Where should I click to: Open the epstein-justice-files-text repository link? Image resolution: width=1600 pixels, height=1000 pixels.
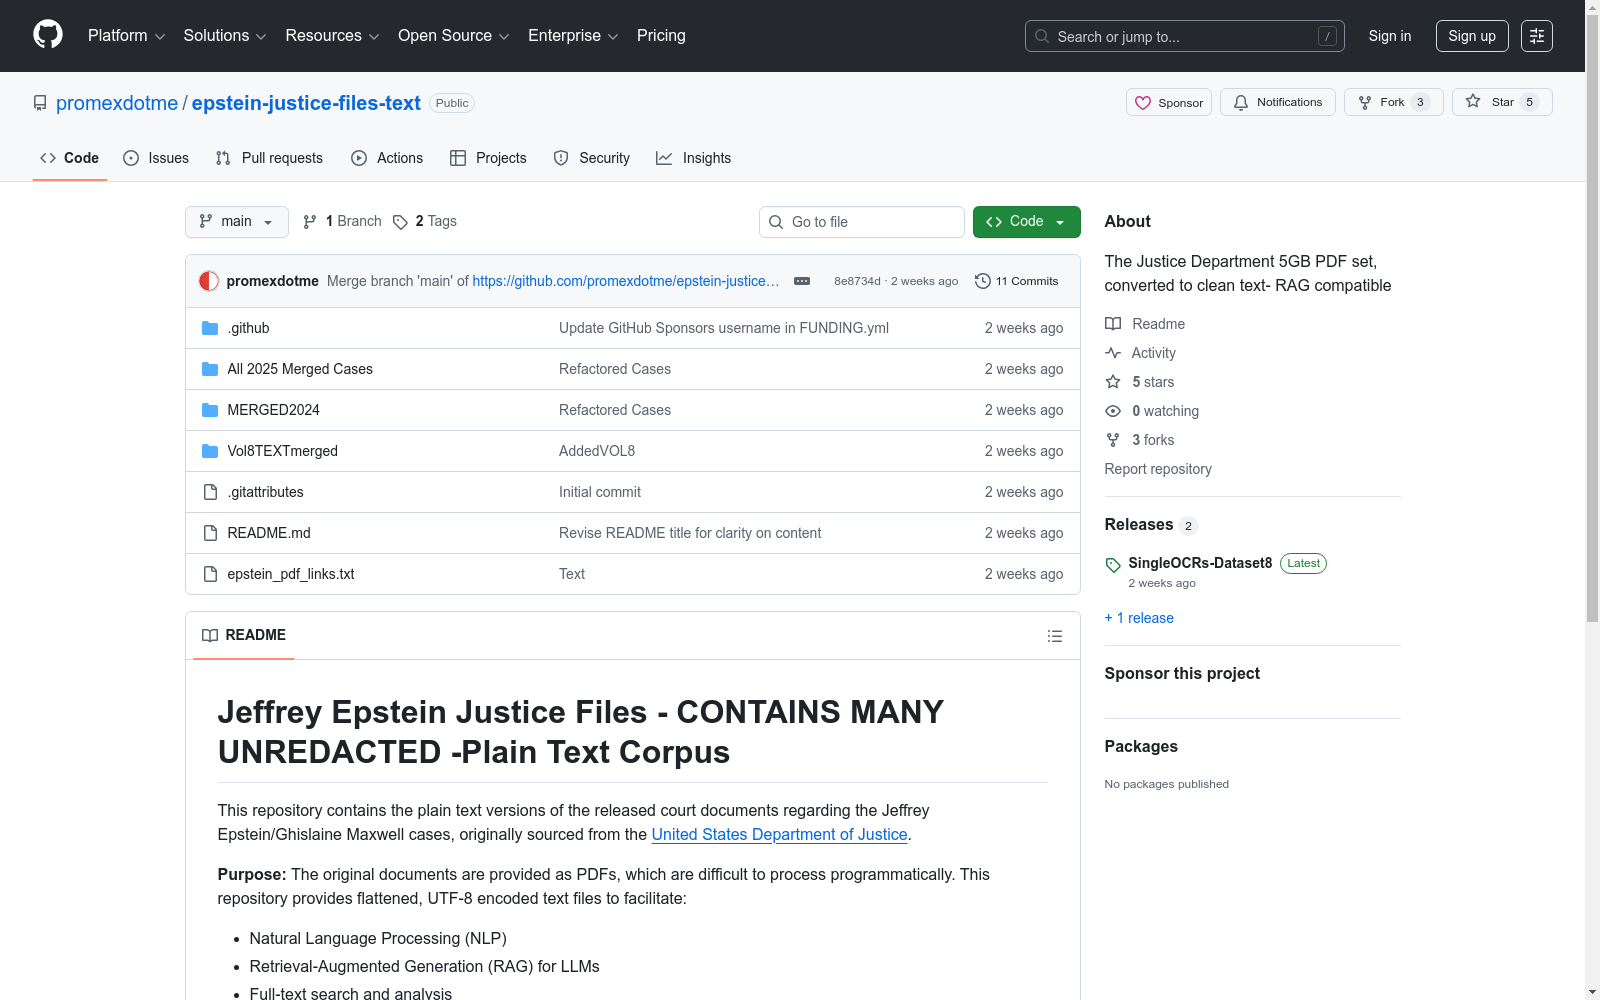[x=306, y=103]
